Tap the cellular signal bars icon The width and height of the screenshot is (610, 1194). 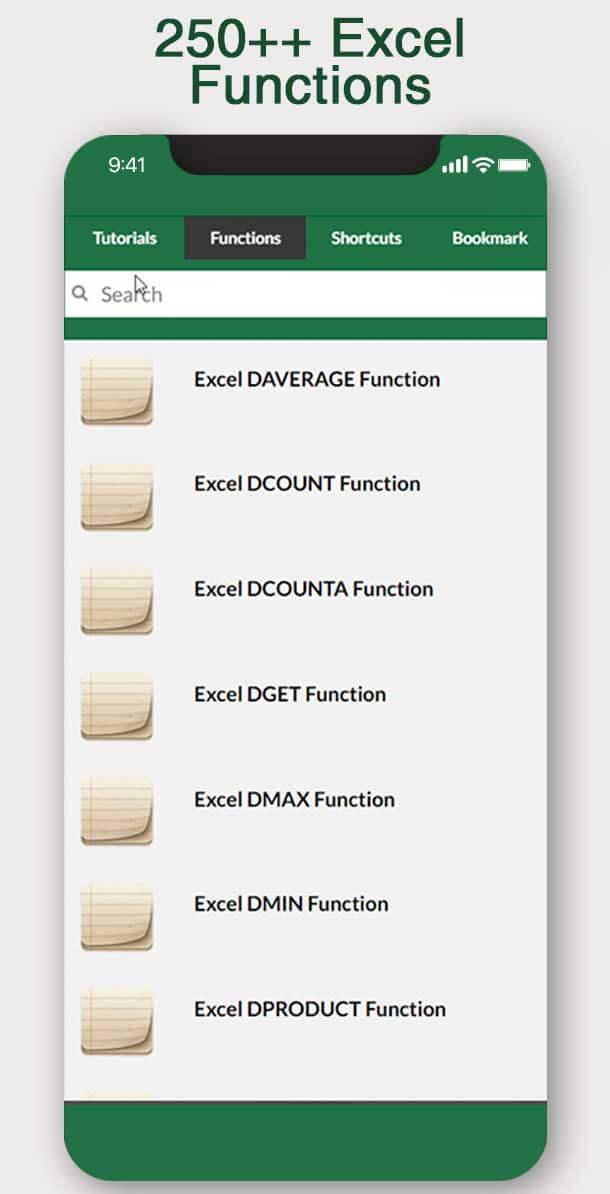coord(455,164)
